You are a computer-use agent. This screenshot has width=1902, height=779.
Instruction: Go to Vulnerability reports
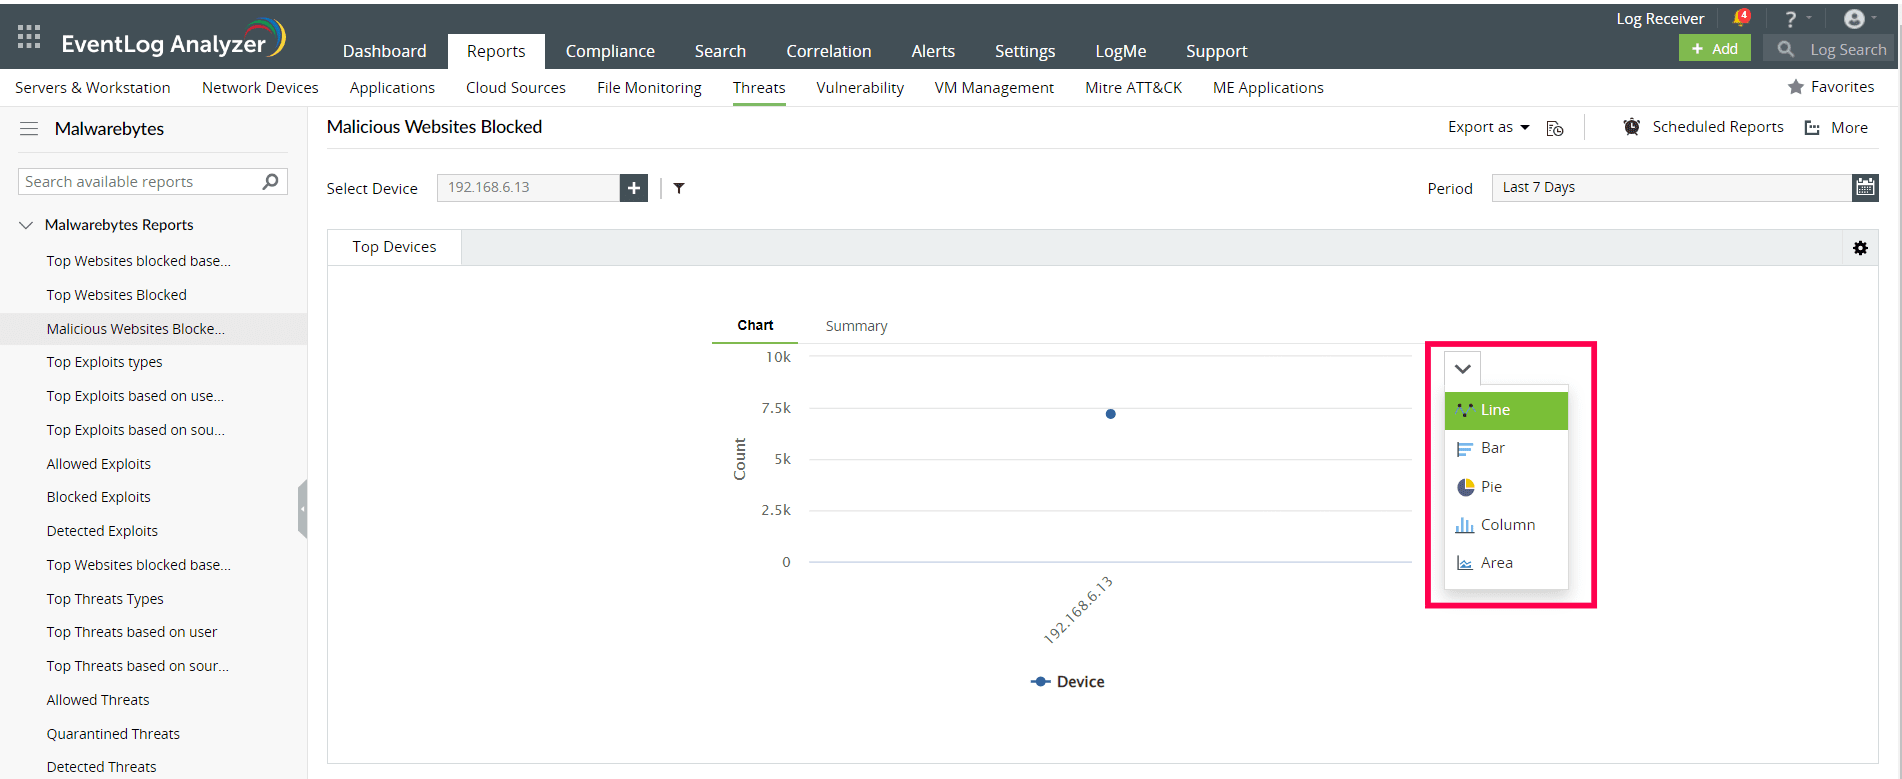[x=859, y=88]
